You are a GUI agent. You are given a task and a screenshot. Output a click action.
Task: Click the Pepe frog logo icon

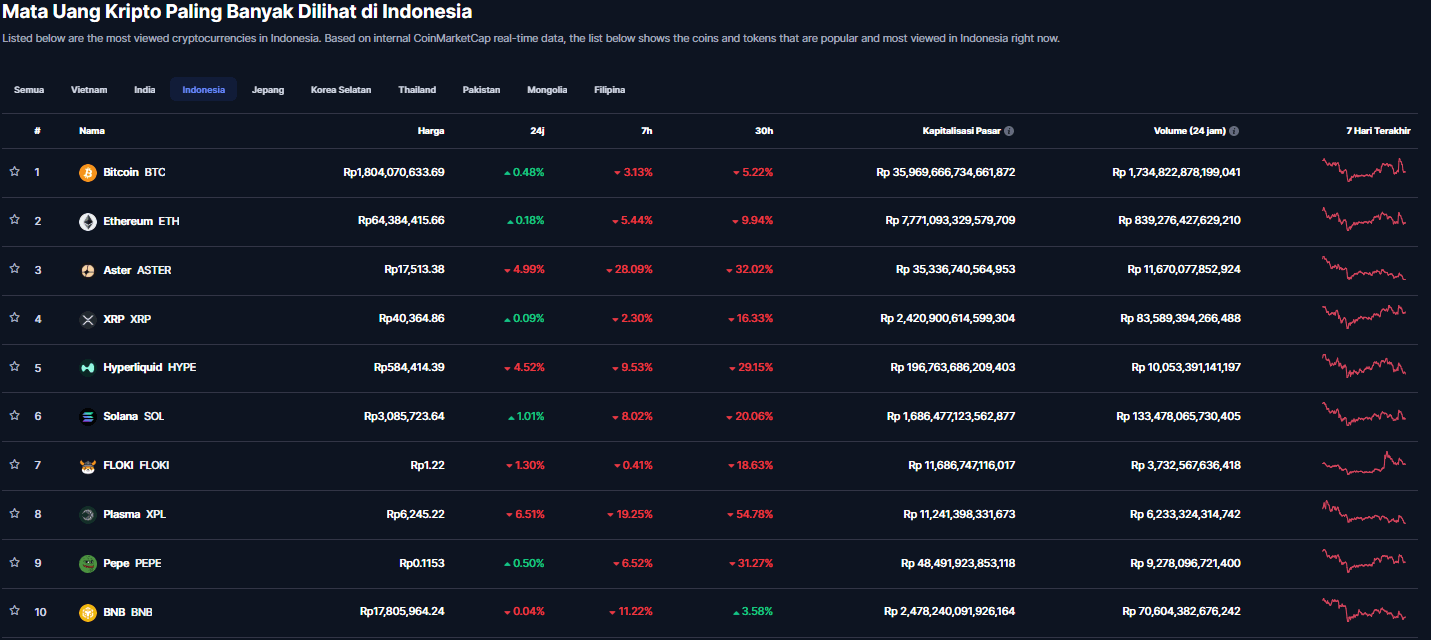pos(87,563)
